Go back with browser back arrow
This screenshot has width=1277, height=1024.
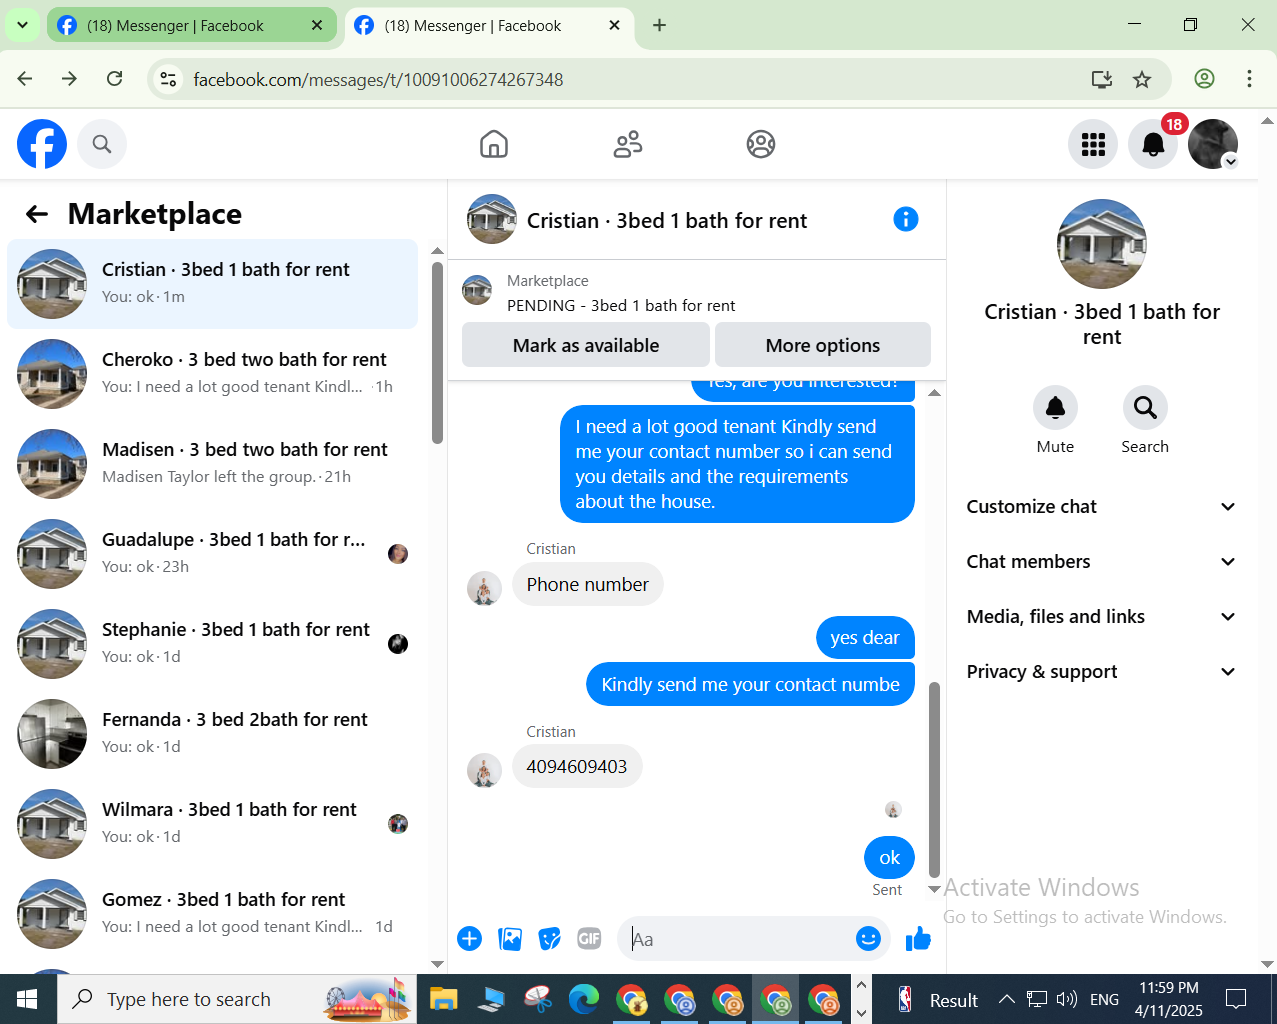click(x=25, y=79)
